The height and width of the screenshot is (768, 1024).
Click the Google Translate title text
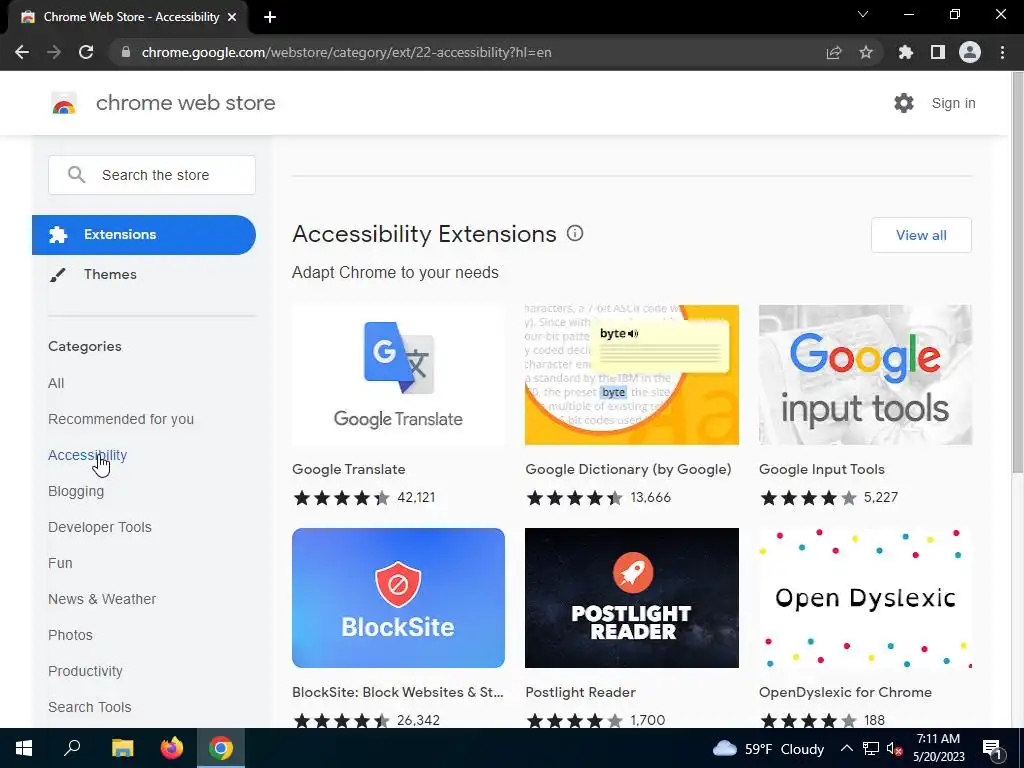[349, 470]
